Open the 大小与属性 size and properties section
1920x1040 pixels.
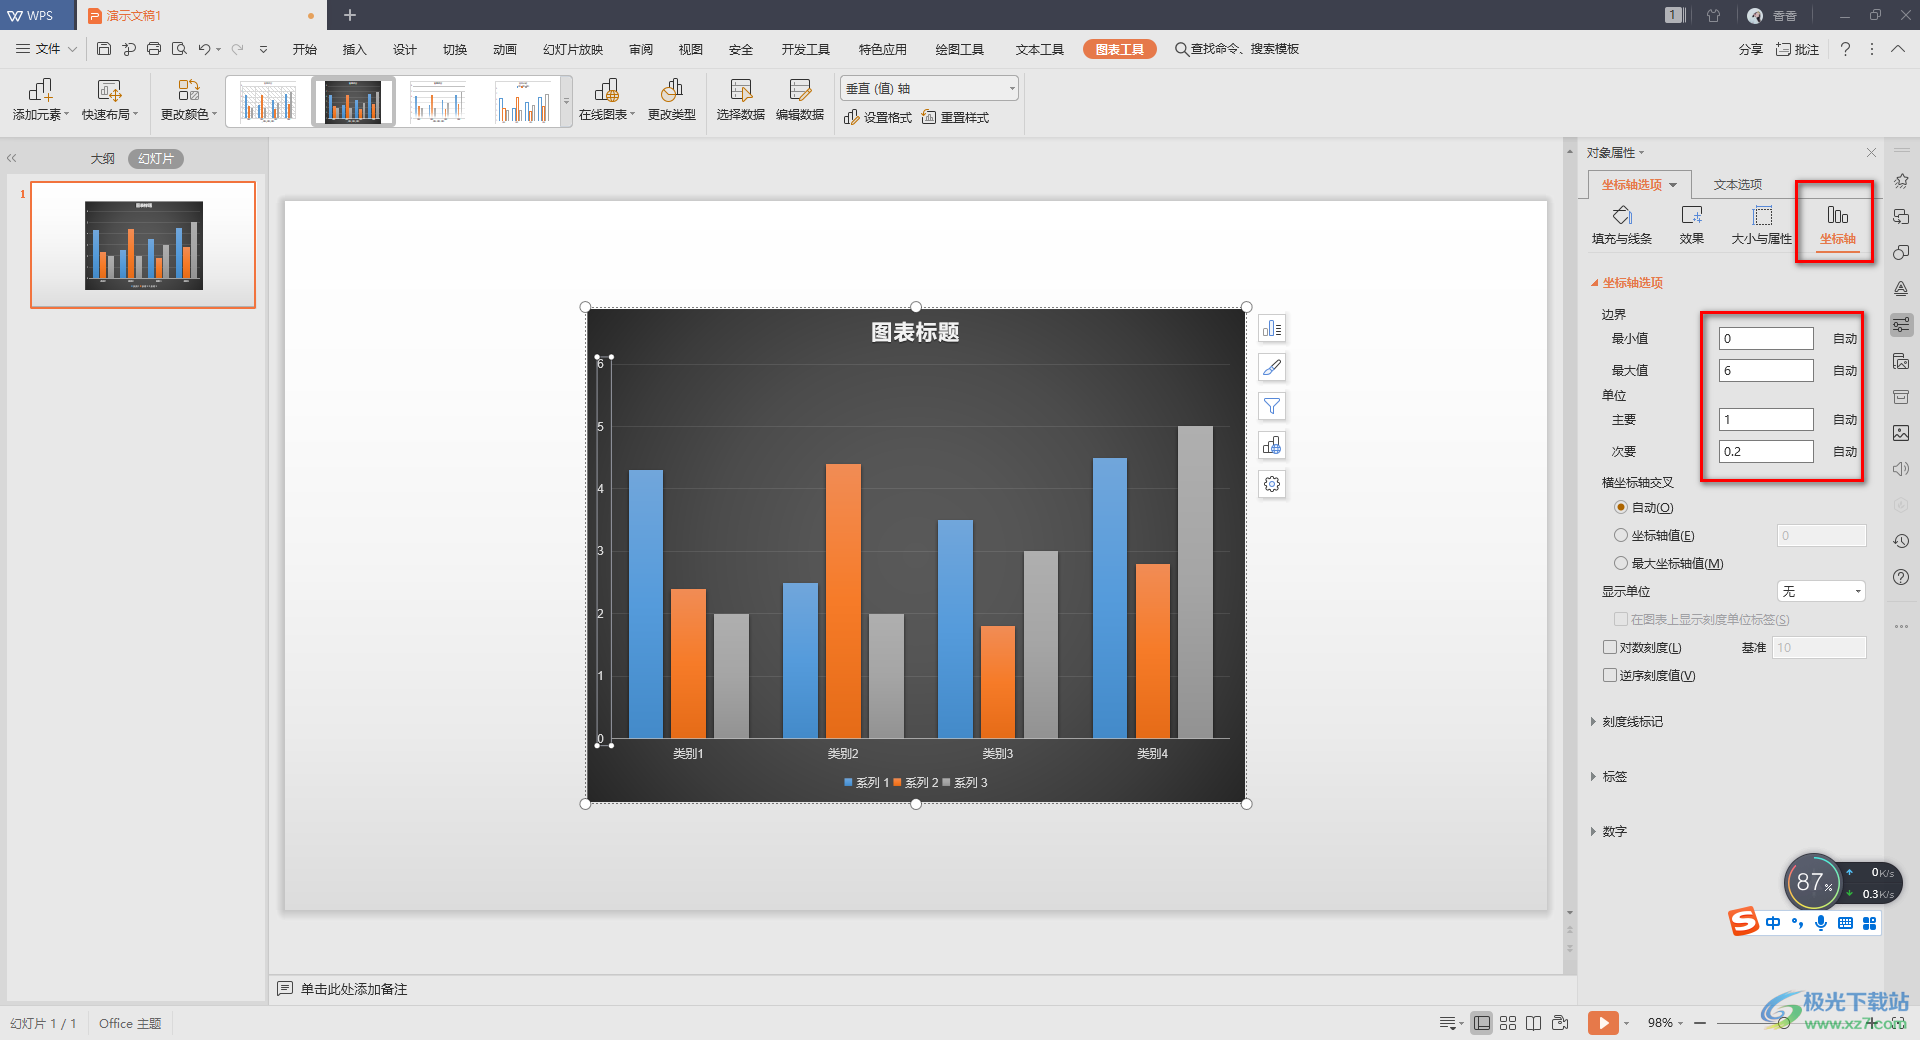coord(1762,225)
